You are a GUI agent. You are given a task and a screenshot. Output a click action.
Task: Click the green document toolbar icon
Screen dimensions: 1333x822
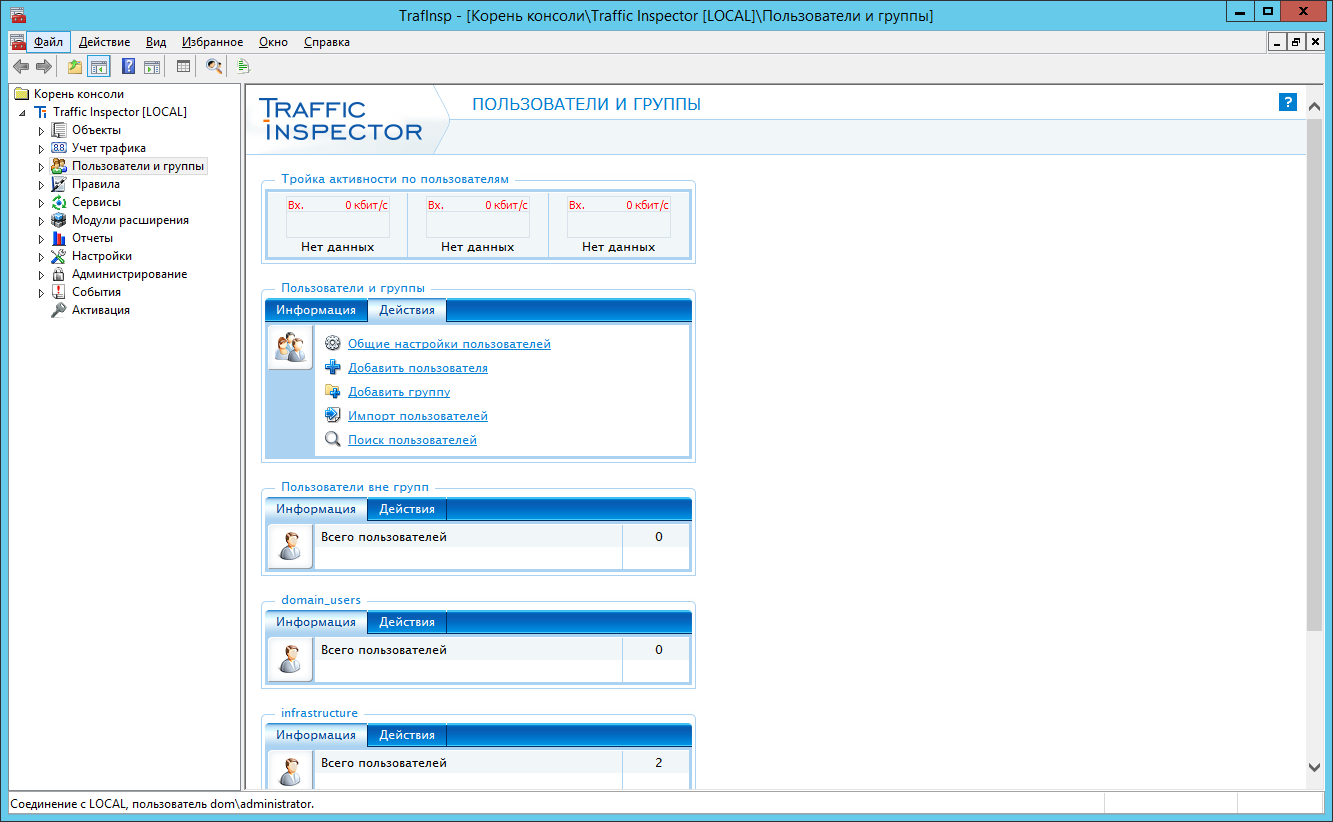[x=243, y=67]
